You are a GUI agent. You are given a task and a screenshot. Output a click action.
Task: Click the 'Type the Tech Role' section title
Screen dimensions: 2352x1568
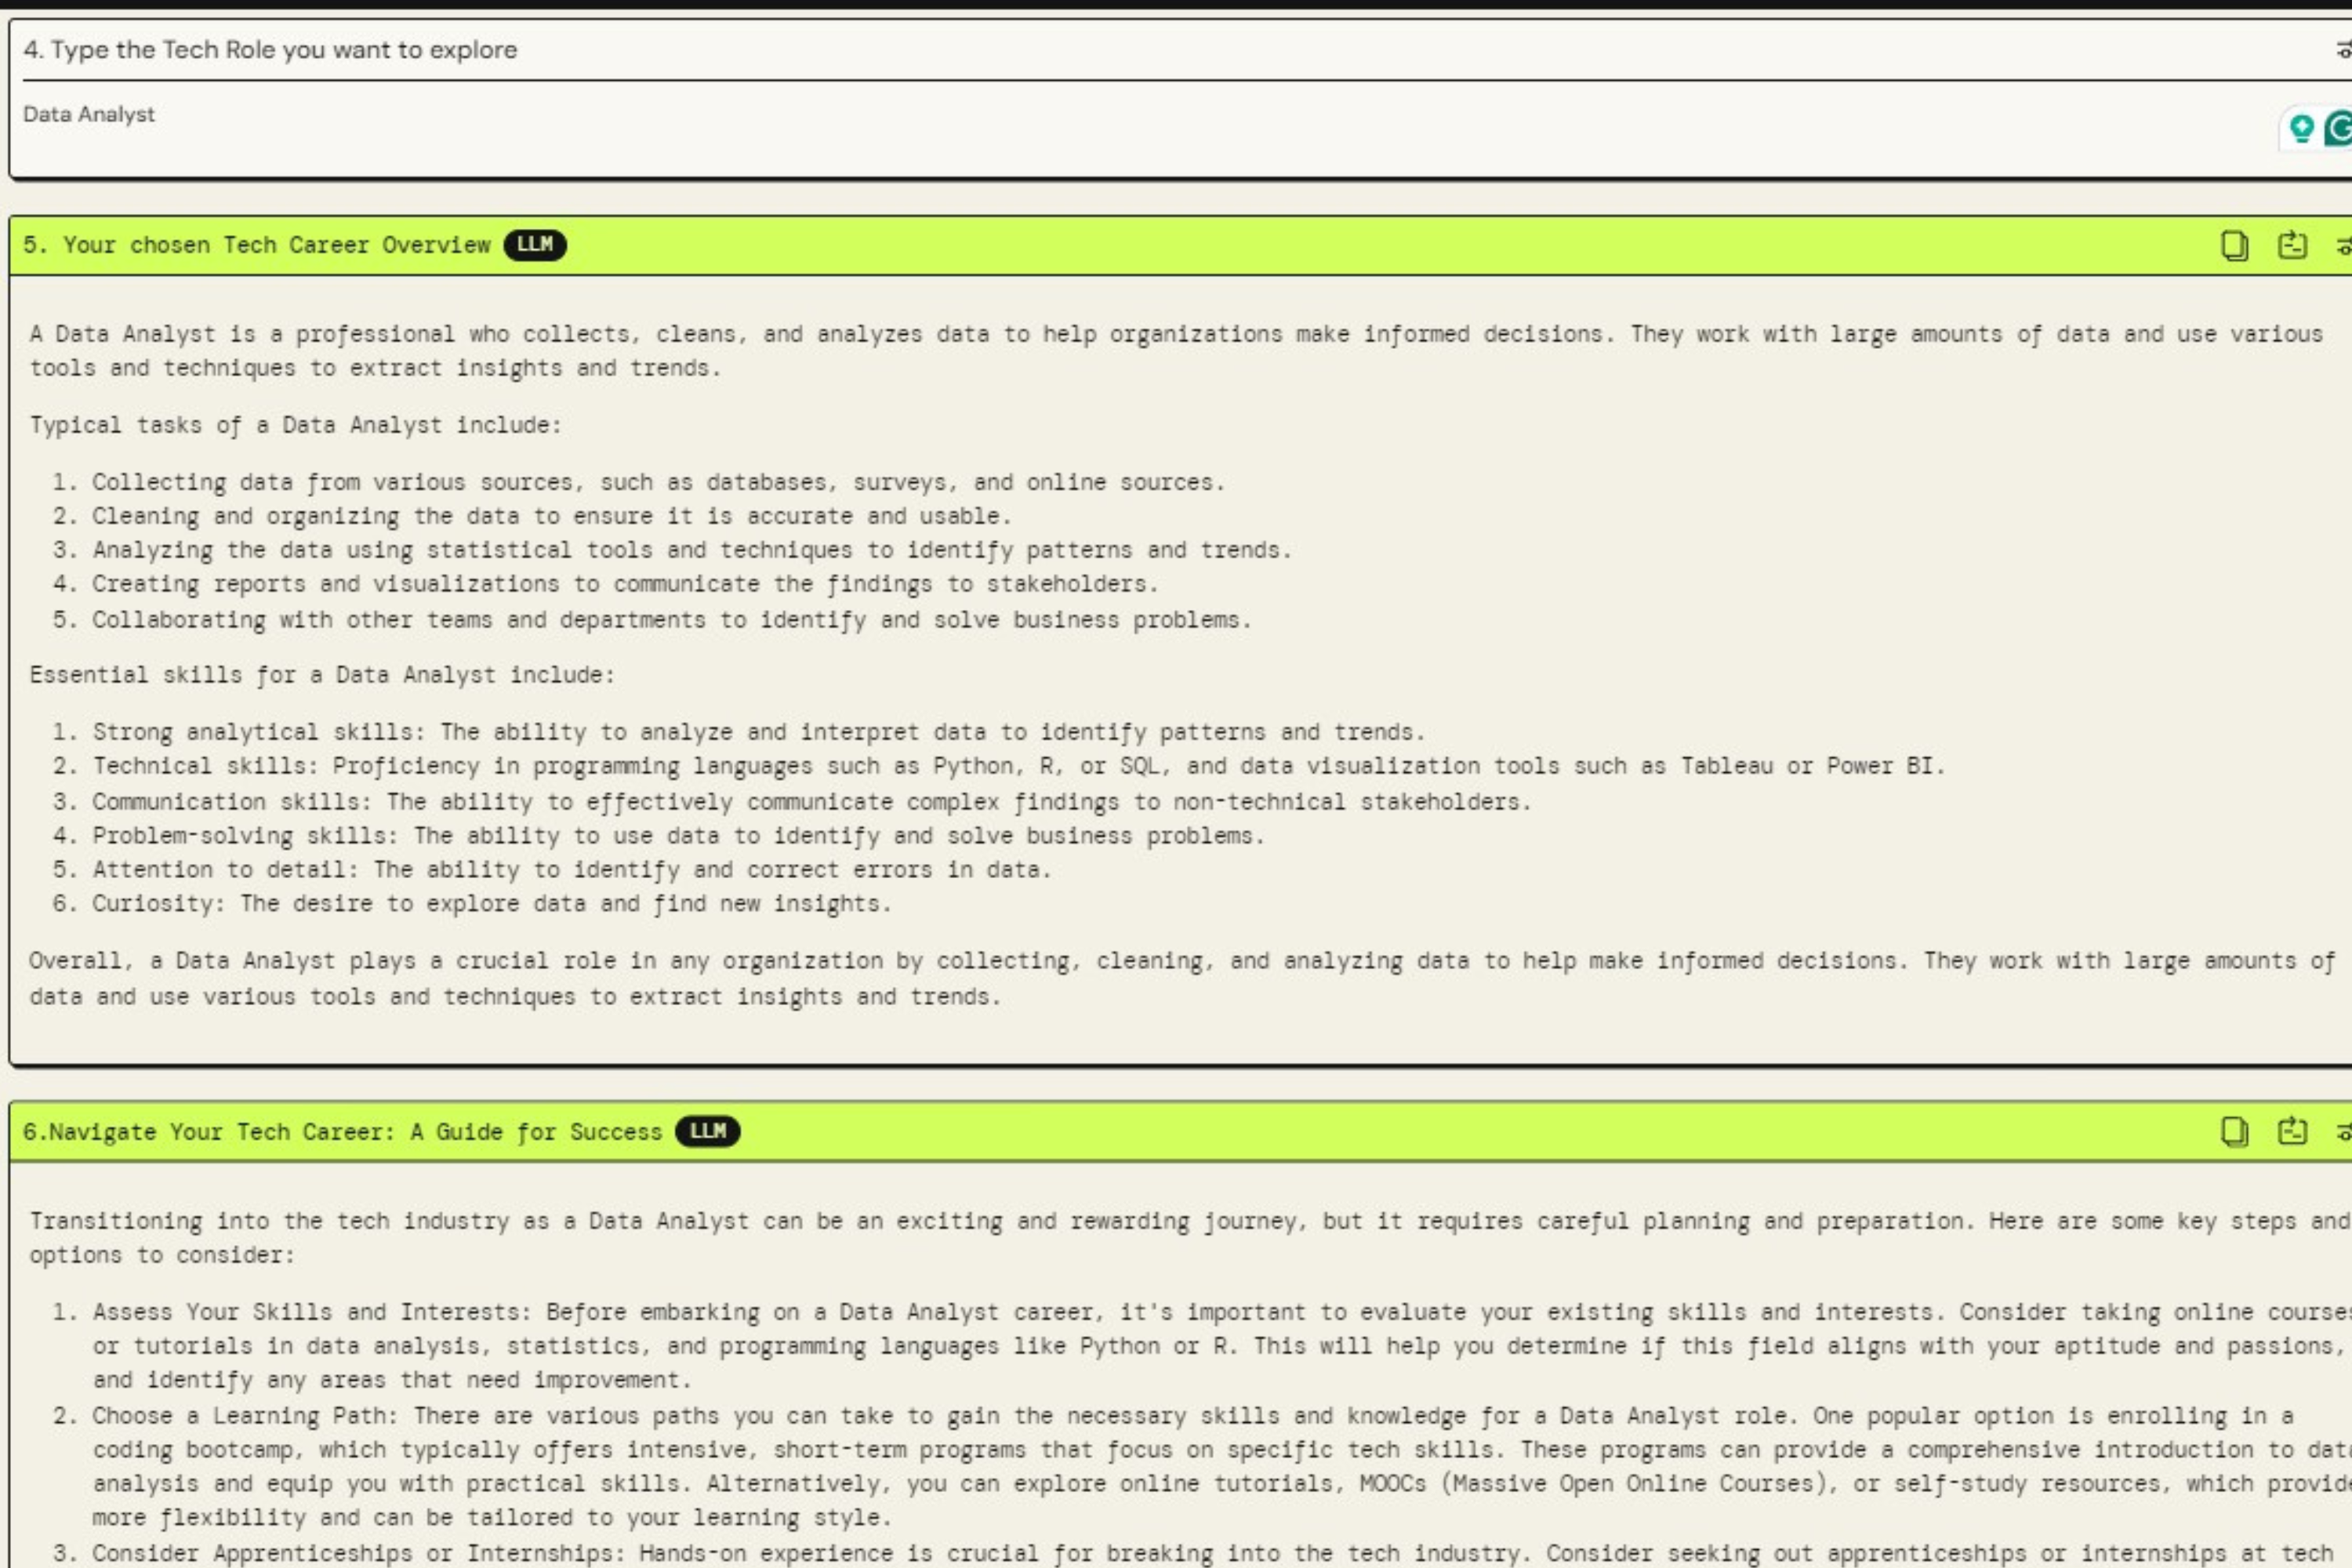tap(270, 50)
